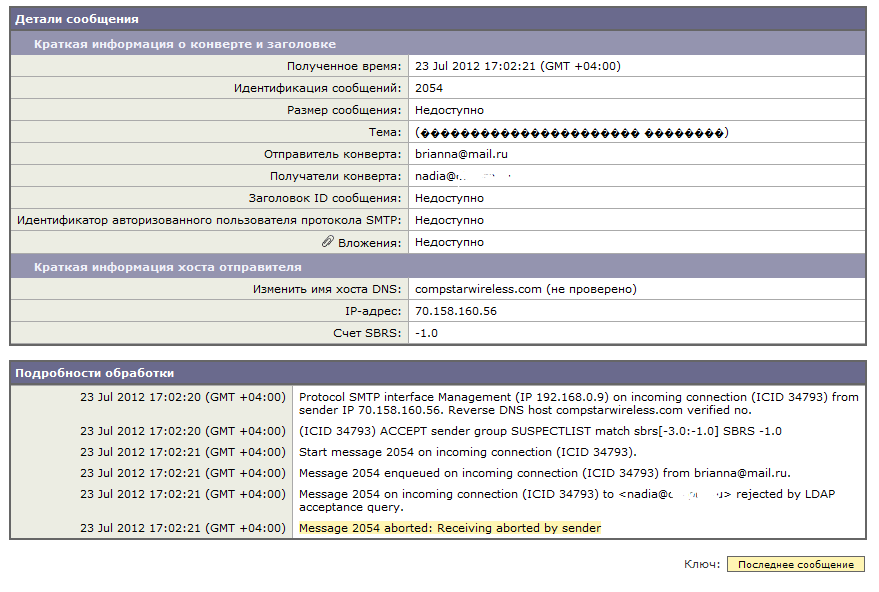Click the 'Message 2054 enqueued' log entry
The image size is (879, 592).
tap(544, 473)
